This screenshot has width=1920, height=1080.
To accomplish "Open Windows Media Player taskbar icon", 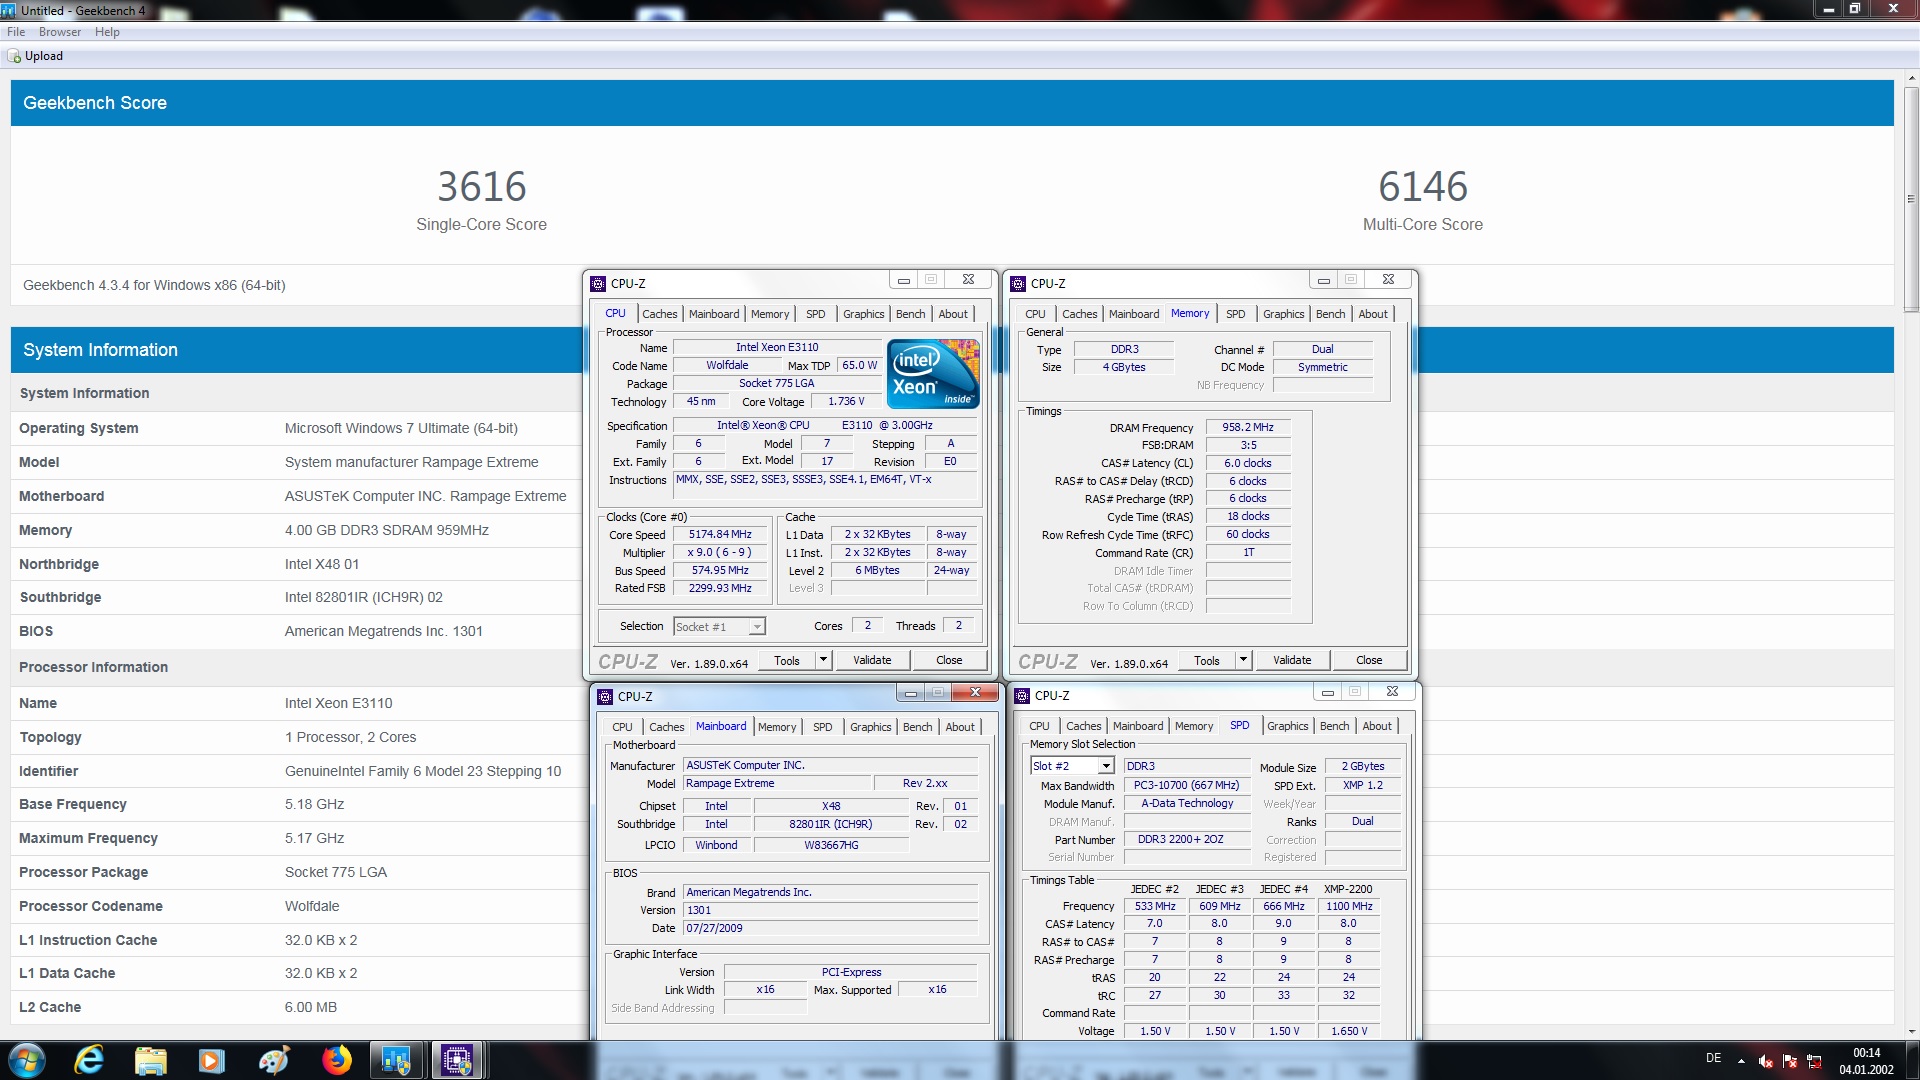I will point(212,1060).
